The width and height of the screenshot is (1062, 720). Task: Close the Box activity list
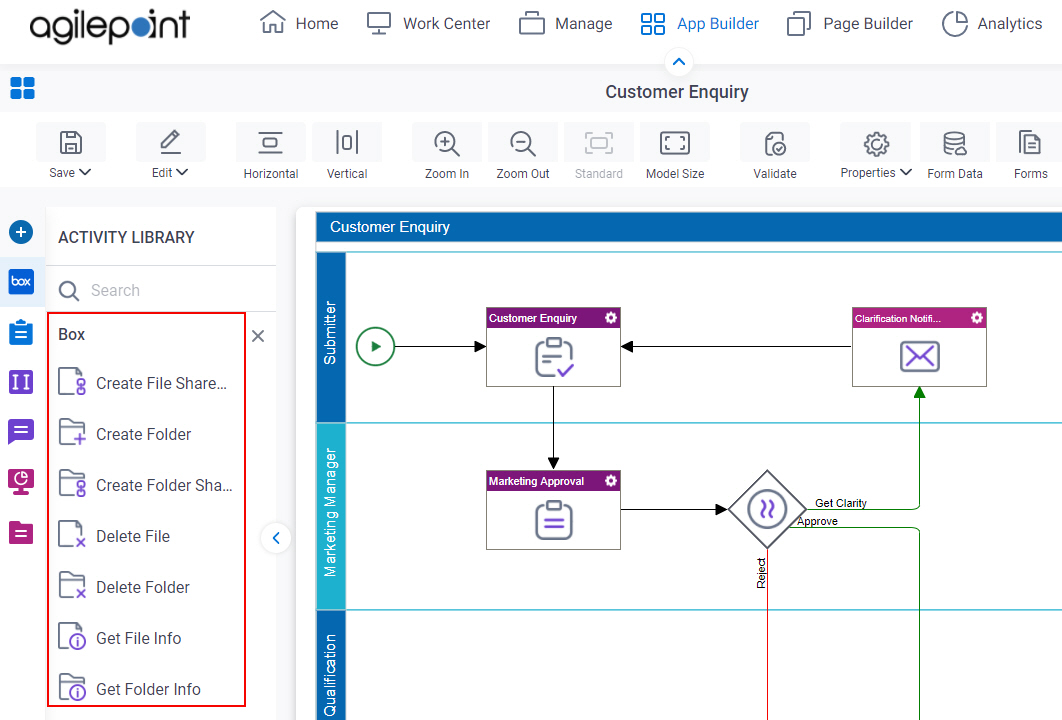tap(258, 336)
